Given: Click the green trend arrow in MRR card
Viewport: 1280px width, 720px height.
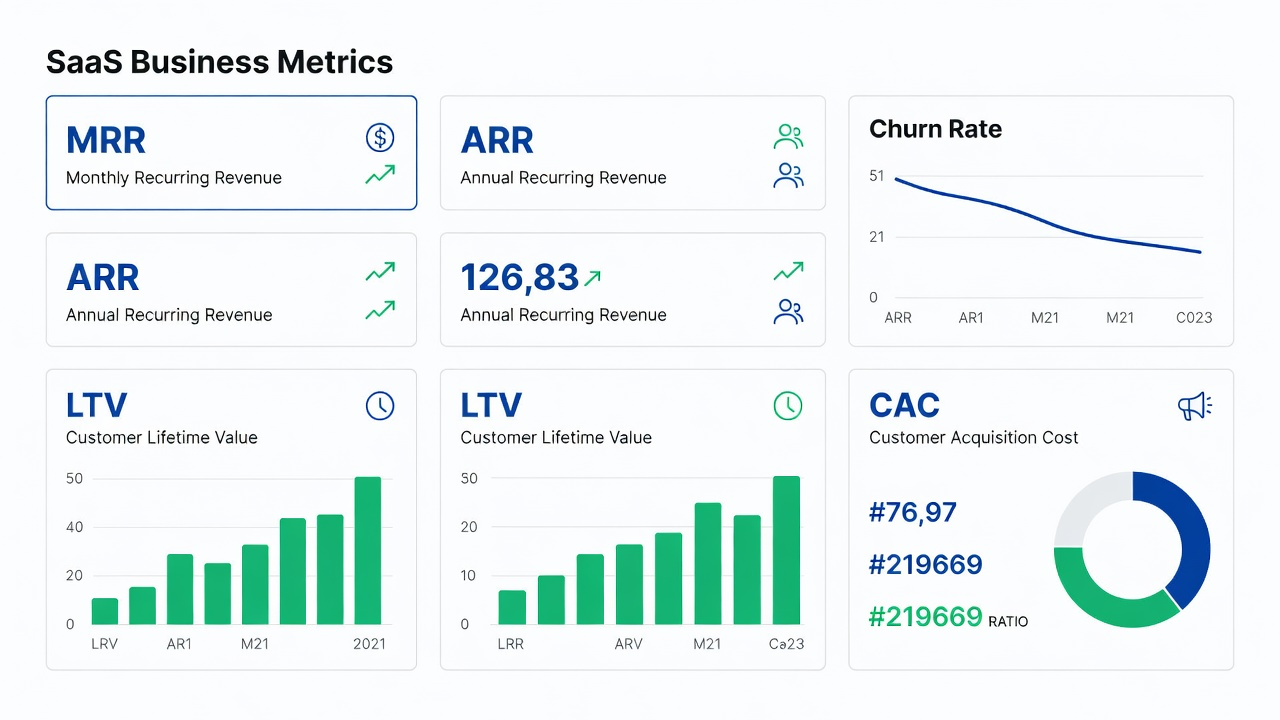Looking at the screenshot, I should pyautogui.click(x=380, y=175).
